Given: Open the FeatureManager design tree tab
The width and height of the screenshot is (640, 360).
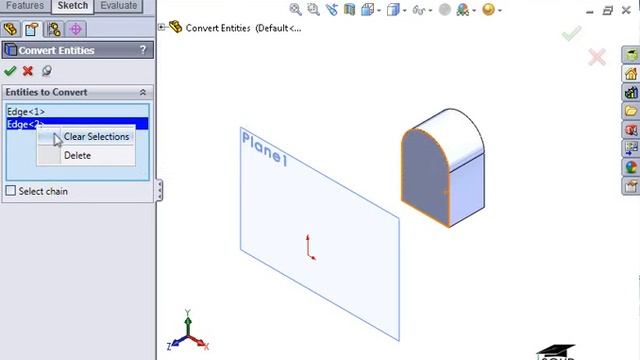Looking at the screenshot, I should [x=11, y=29].
